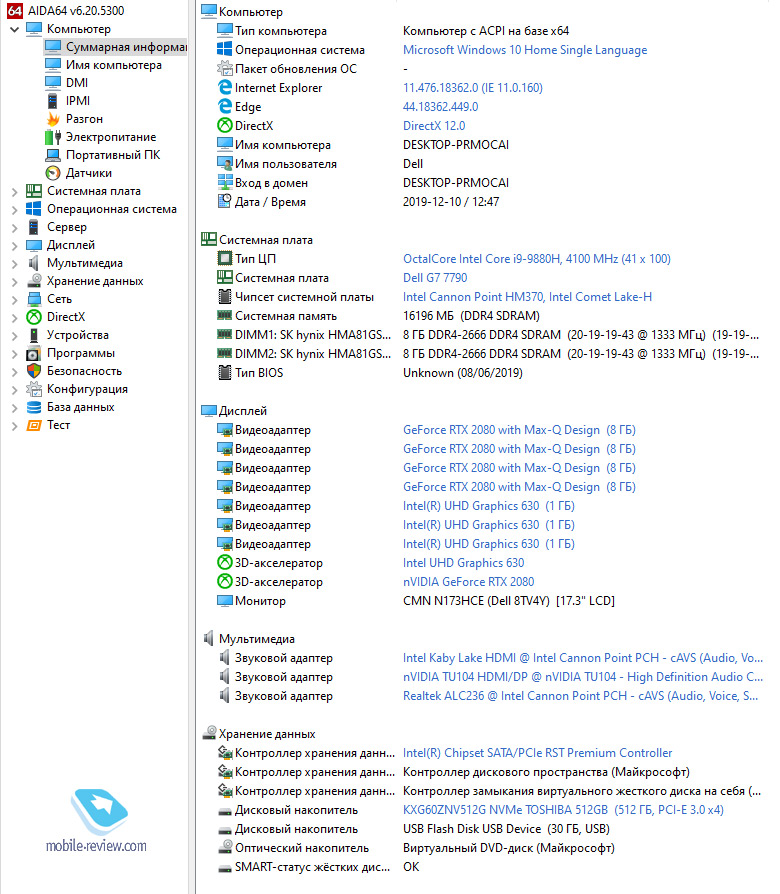Click the Тип ЦП processor icon
The height and width of the screenshot is (894, 780).
click(225, 258)
